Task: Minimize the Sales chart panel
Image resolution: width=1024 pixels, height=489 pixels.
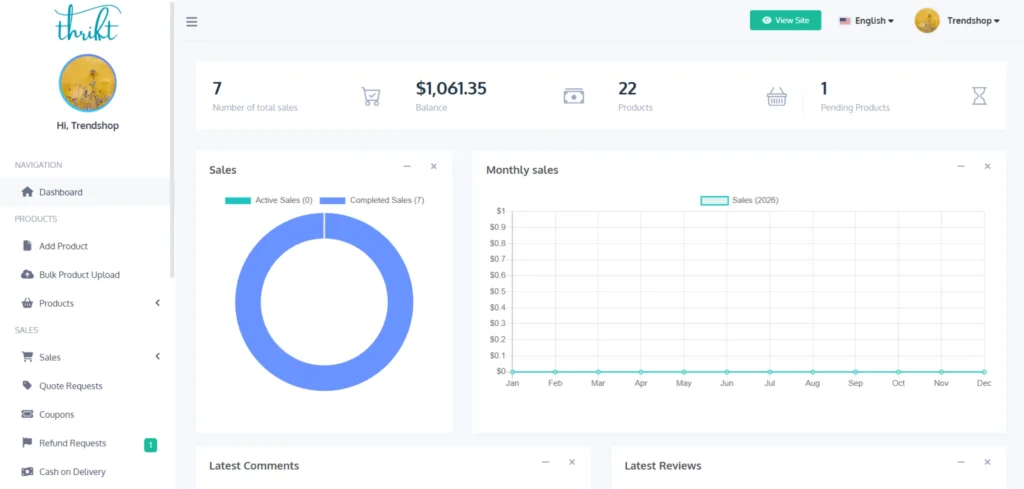Action: pyautogui.click(x=407, y=167)
